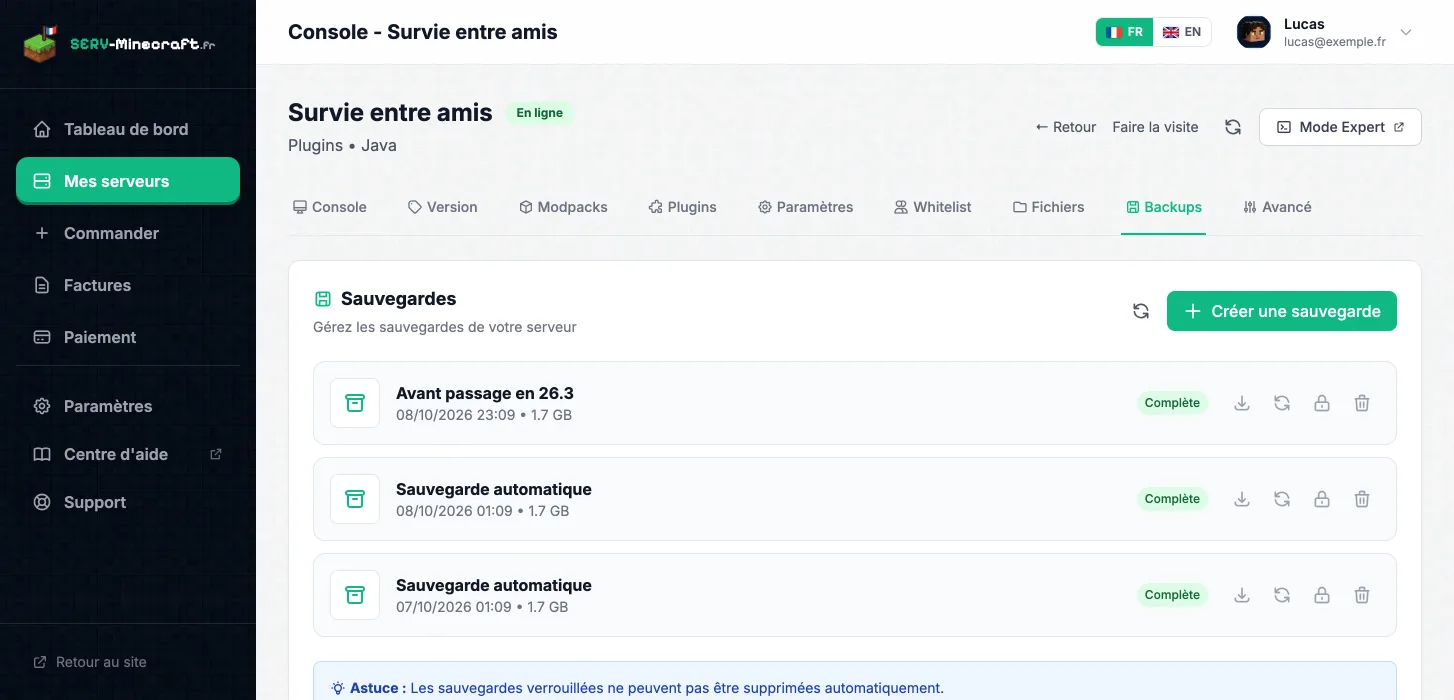Switch to the Version tab
This screenshot has height=700, width=1454.
[x=443, y=207]
